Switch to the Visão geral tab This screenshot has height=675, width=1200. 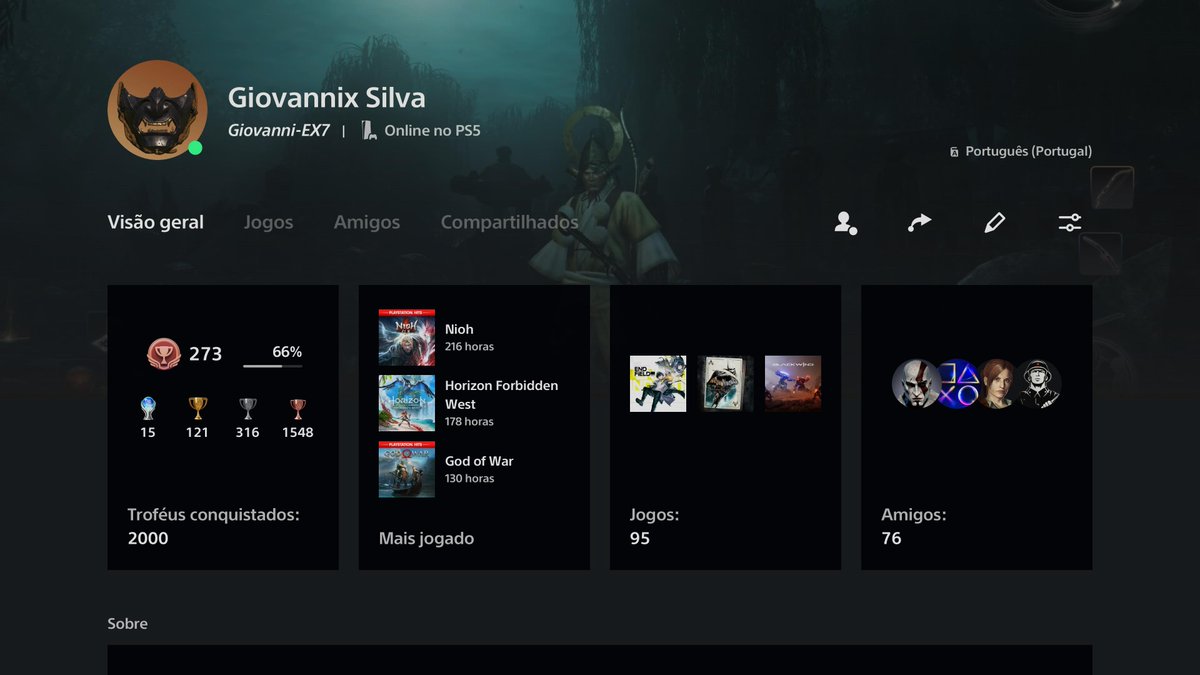pos(156,222)
